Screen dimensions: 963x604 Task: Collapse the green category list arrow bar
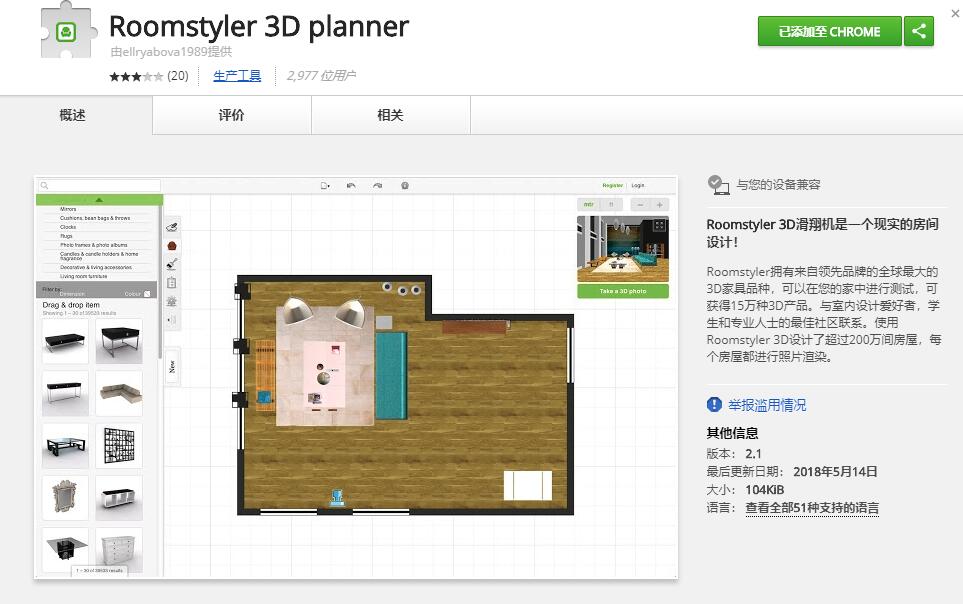tap(99, 200)
